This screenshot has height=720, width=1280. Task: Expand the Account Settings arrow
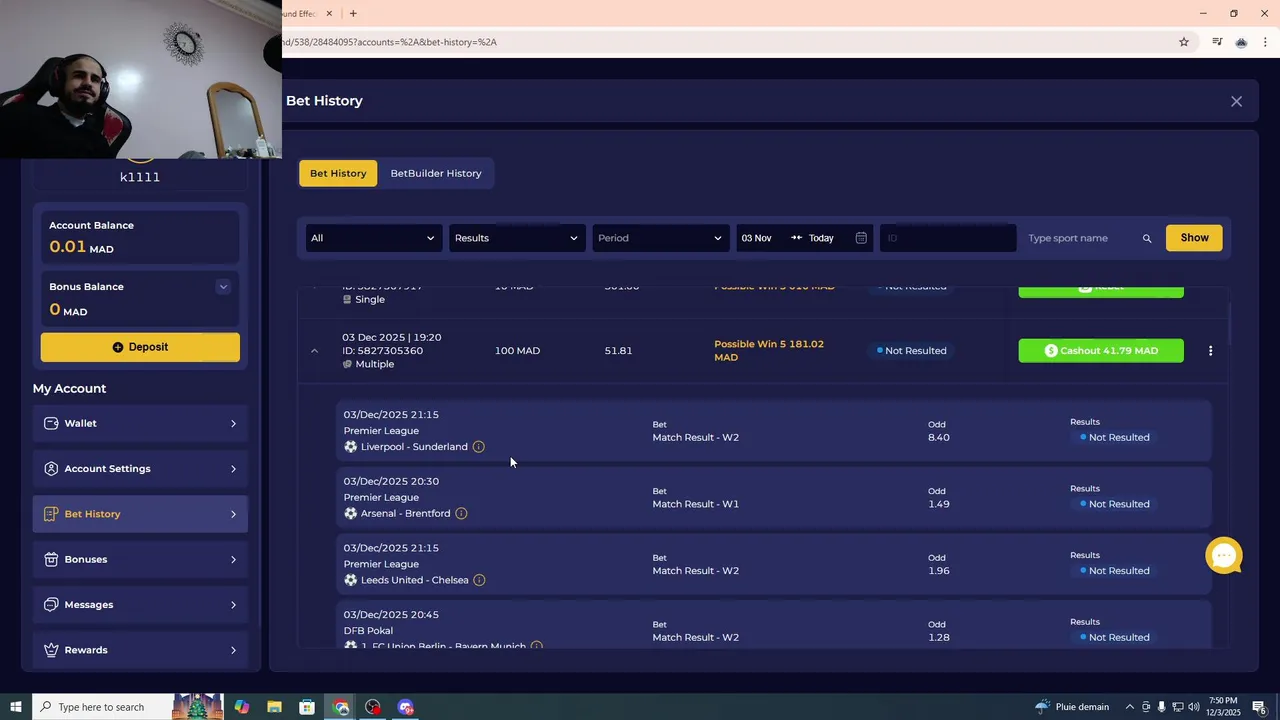coord(233,469)
